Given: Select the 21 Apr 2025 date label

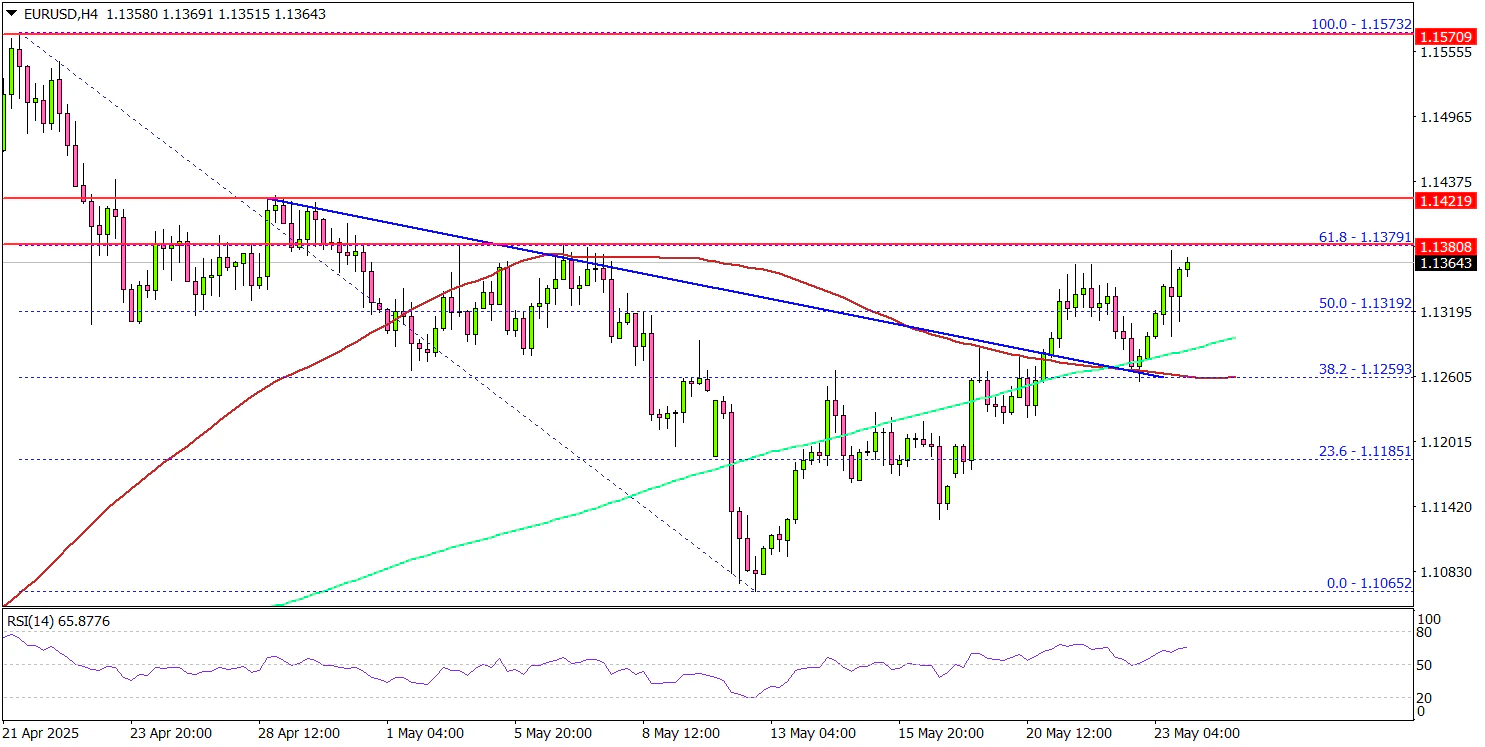Looking at the screenshot, I should (41, 732).
